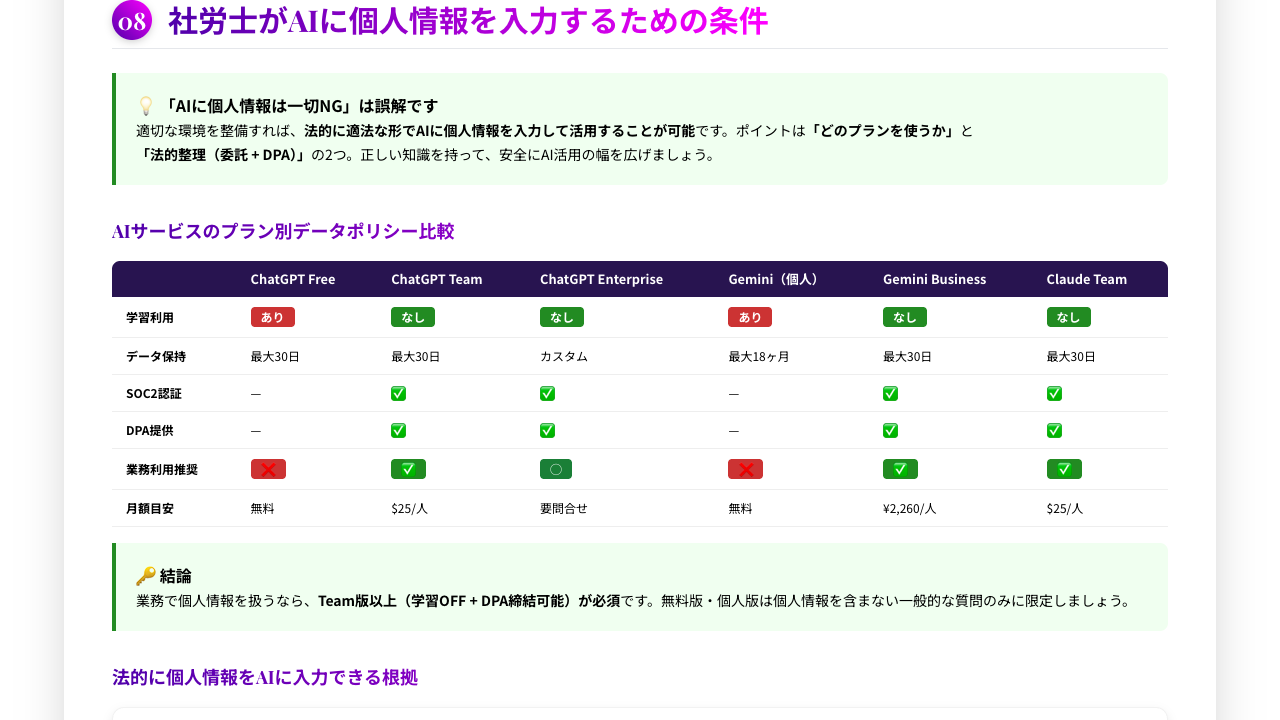
Task: Click the 最大18ヶ月 data retention cell
Action: point(759,357)
